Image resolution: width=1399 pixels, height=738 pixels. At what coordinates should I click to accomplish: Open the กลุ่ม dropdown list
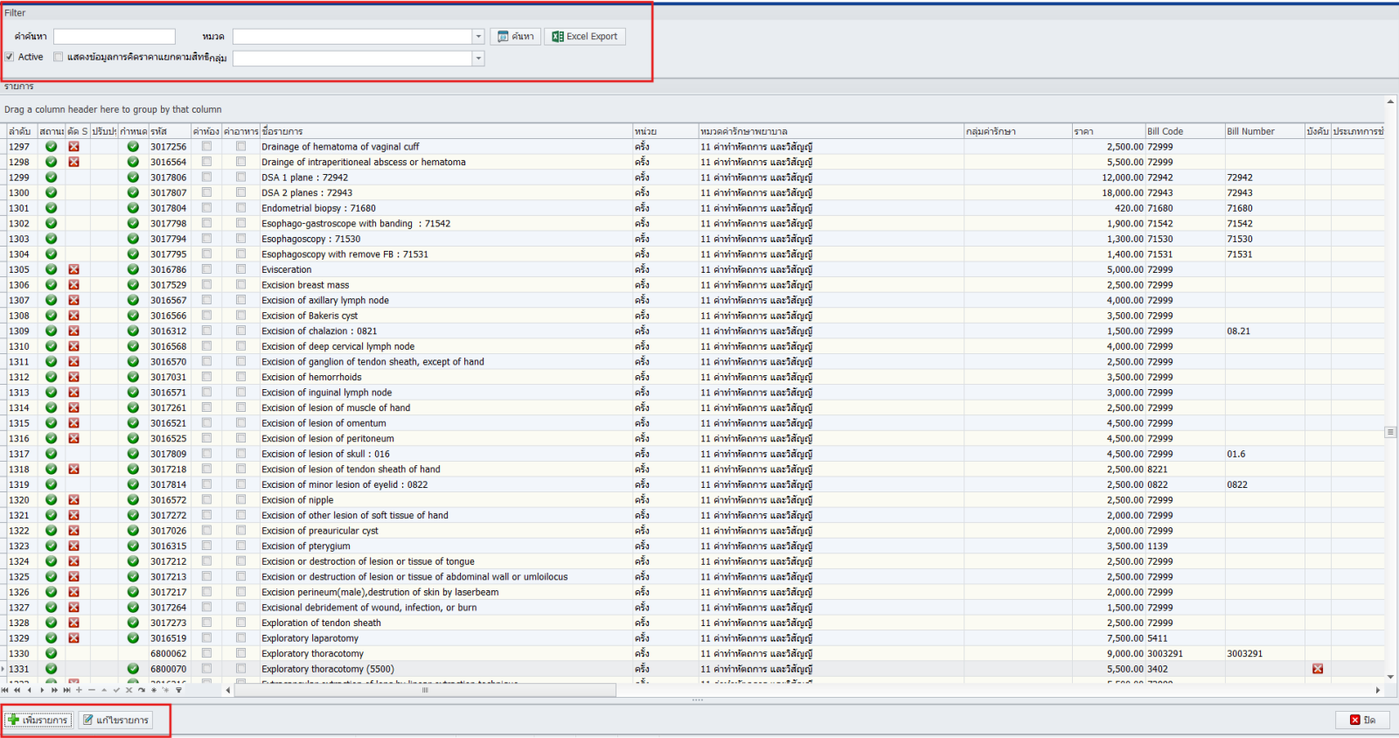(x=478, y=59)
